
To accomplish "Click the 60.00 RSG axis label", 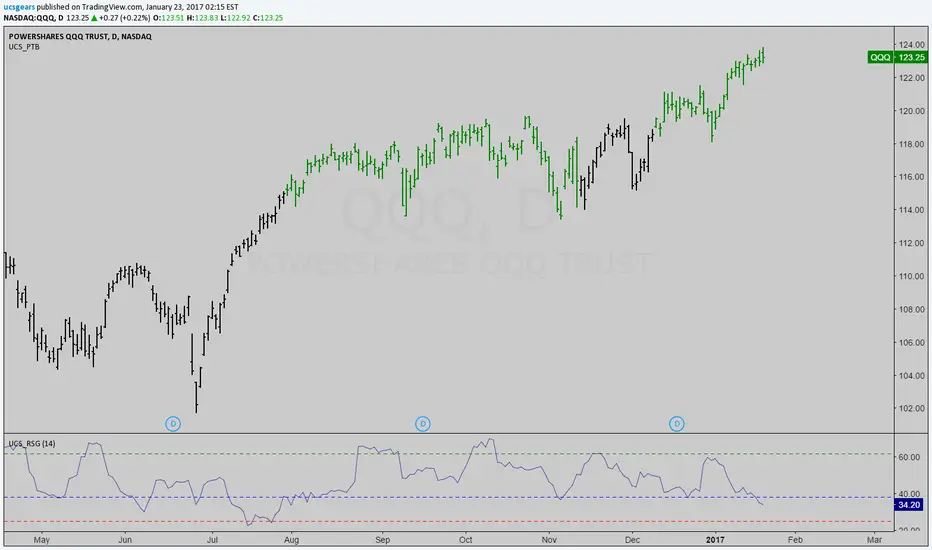I will [x=909, y=457].
